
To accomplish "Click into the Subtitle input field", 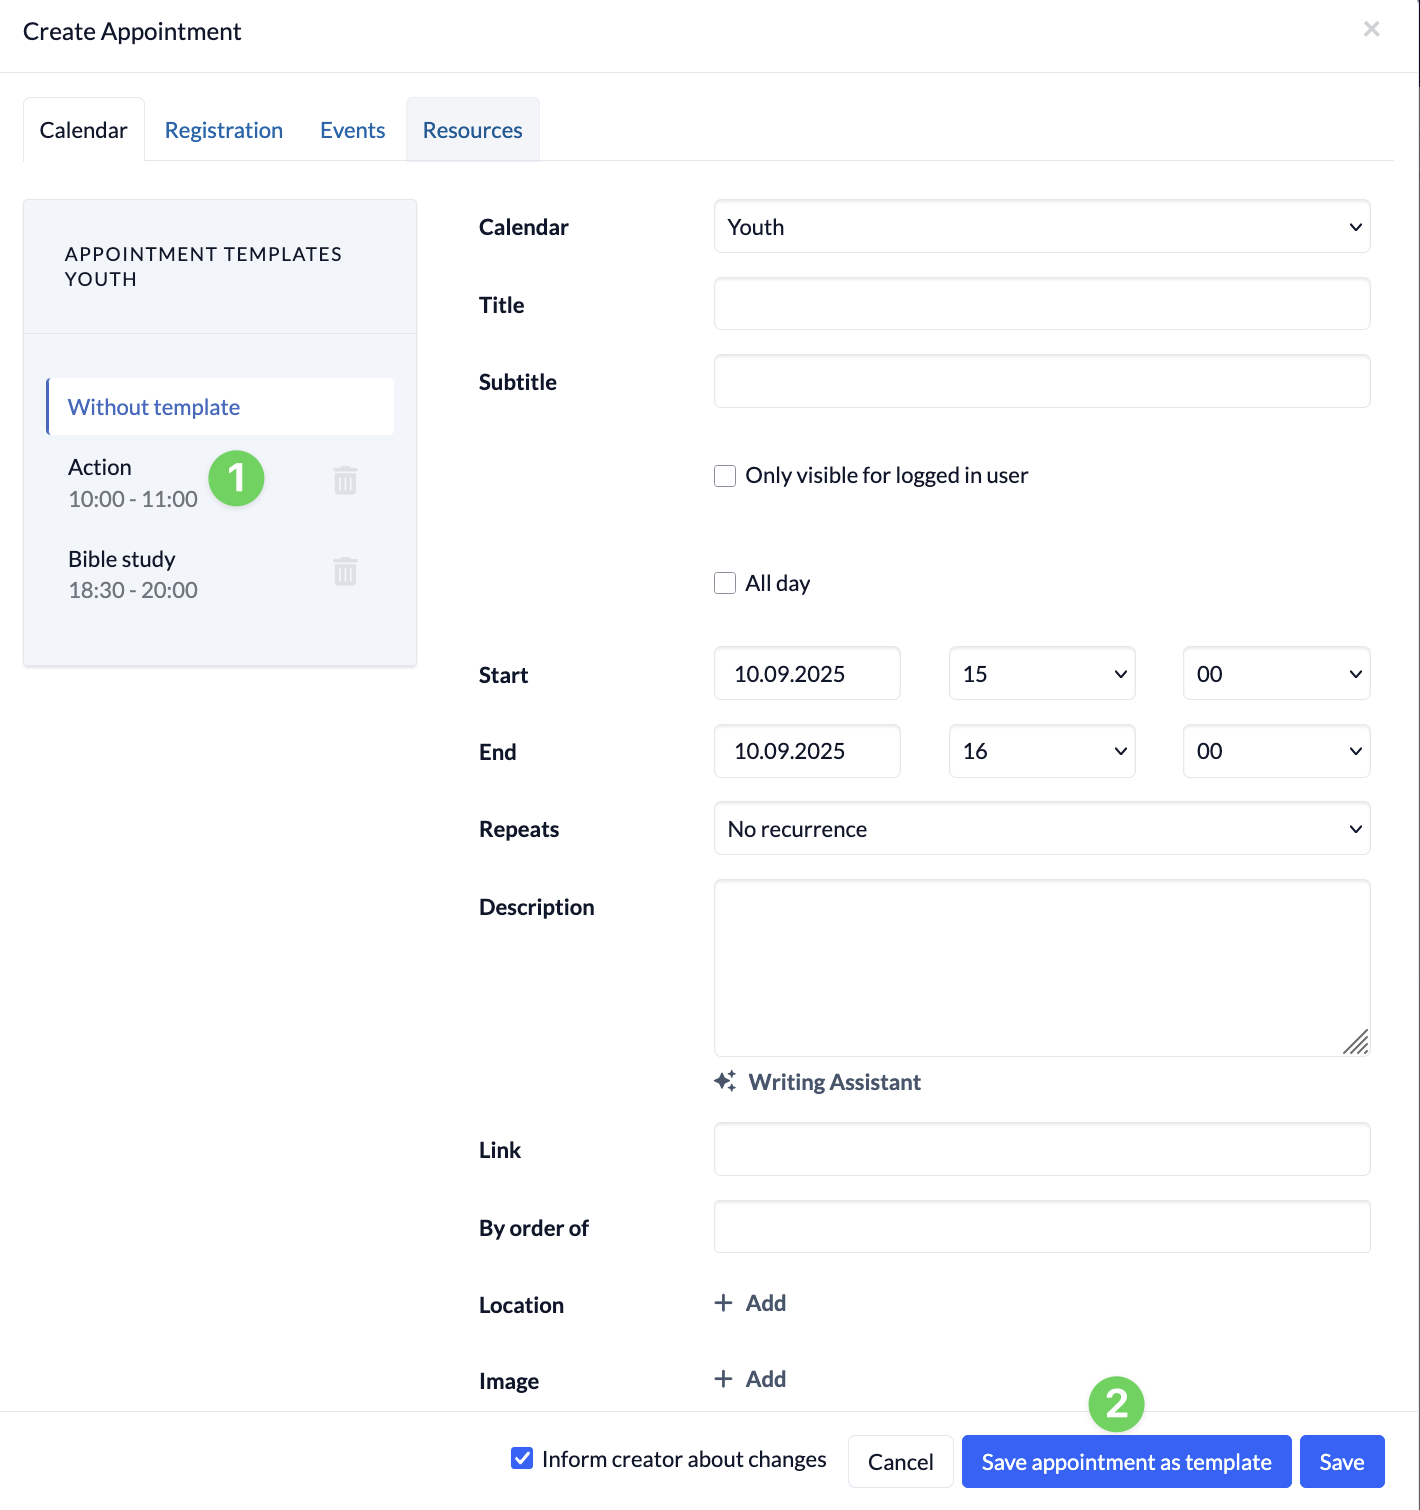I will point(1042,381).
